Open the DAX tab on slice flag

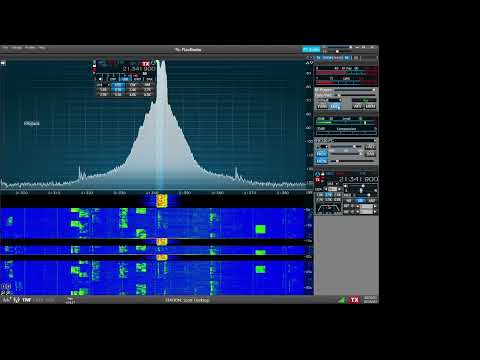point(149,79)
